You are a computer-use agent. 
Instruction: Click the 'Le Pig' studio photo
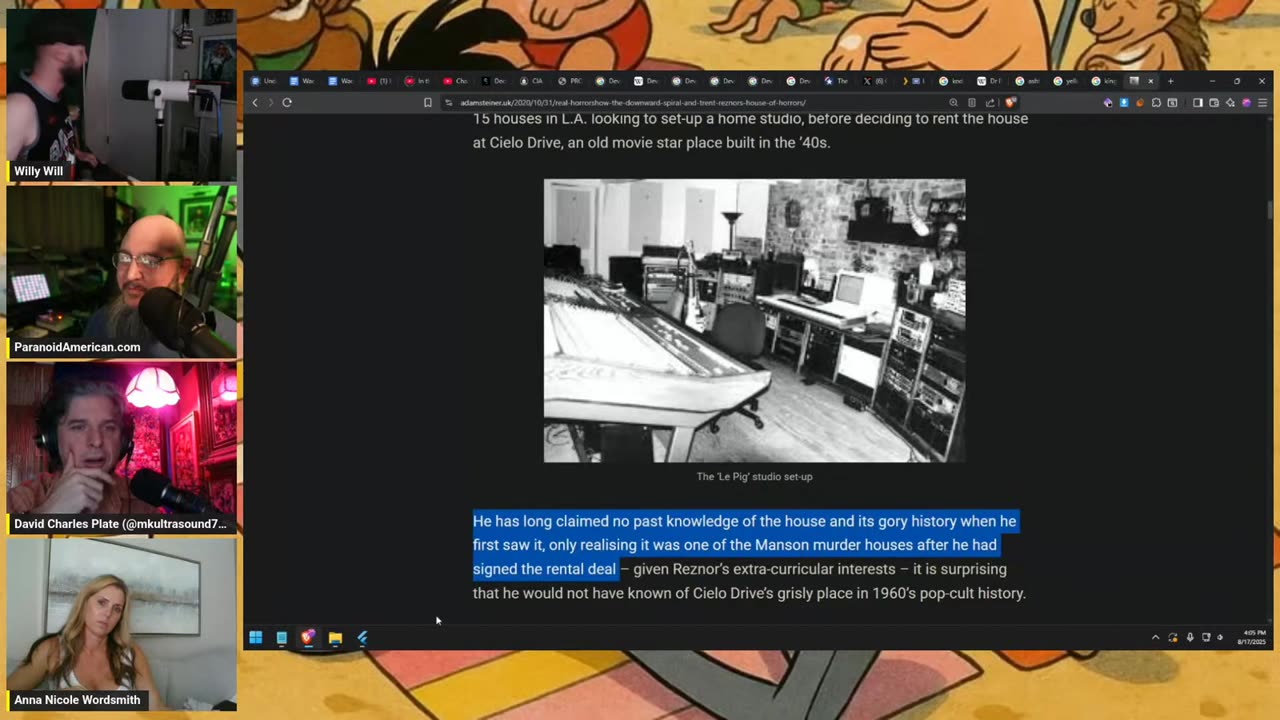pos(754,321)
